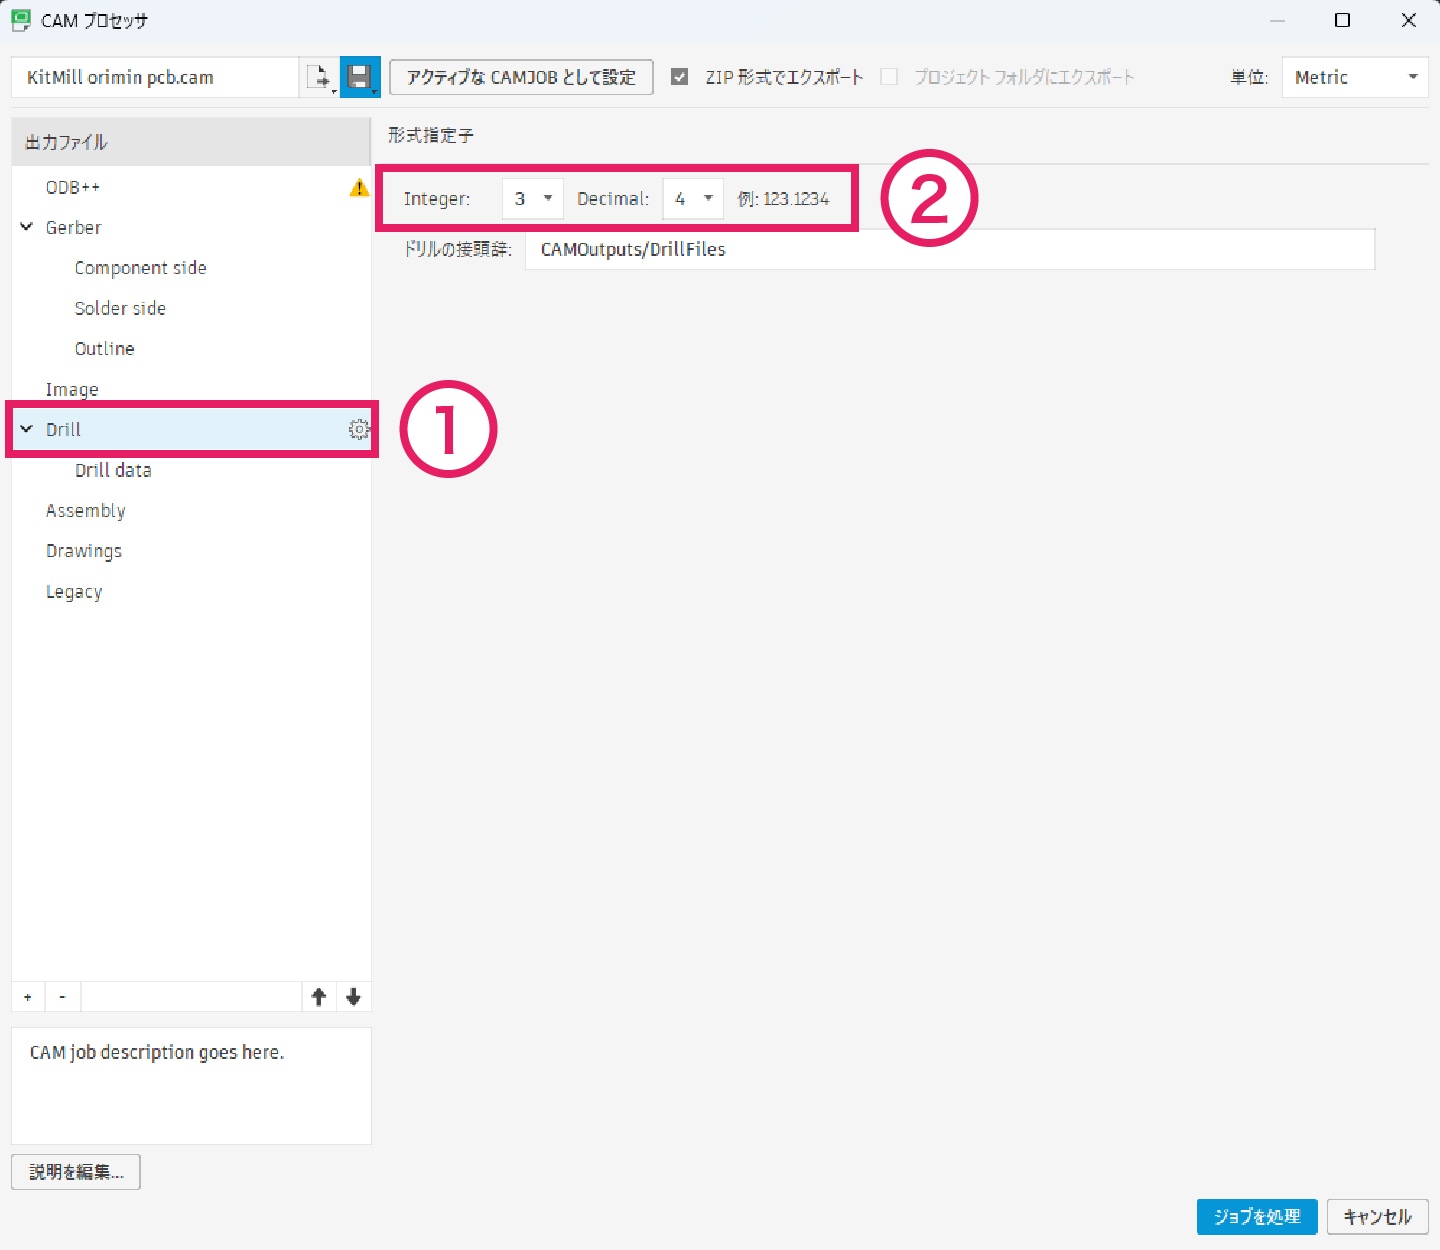Viewport: 1440px width, 1250px height.
Task: Click the blue save job icon
Action: click(x=359, y=77)
